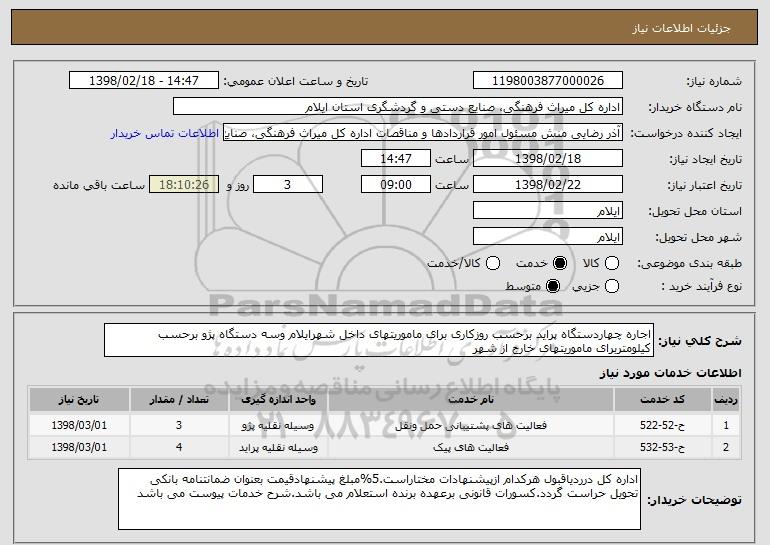Click the remaining days field showing 3
This screenshot has height=545, width=770.
point(288,185)
